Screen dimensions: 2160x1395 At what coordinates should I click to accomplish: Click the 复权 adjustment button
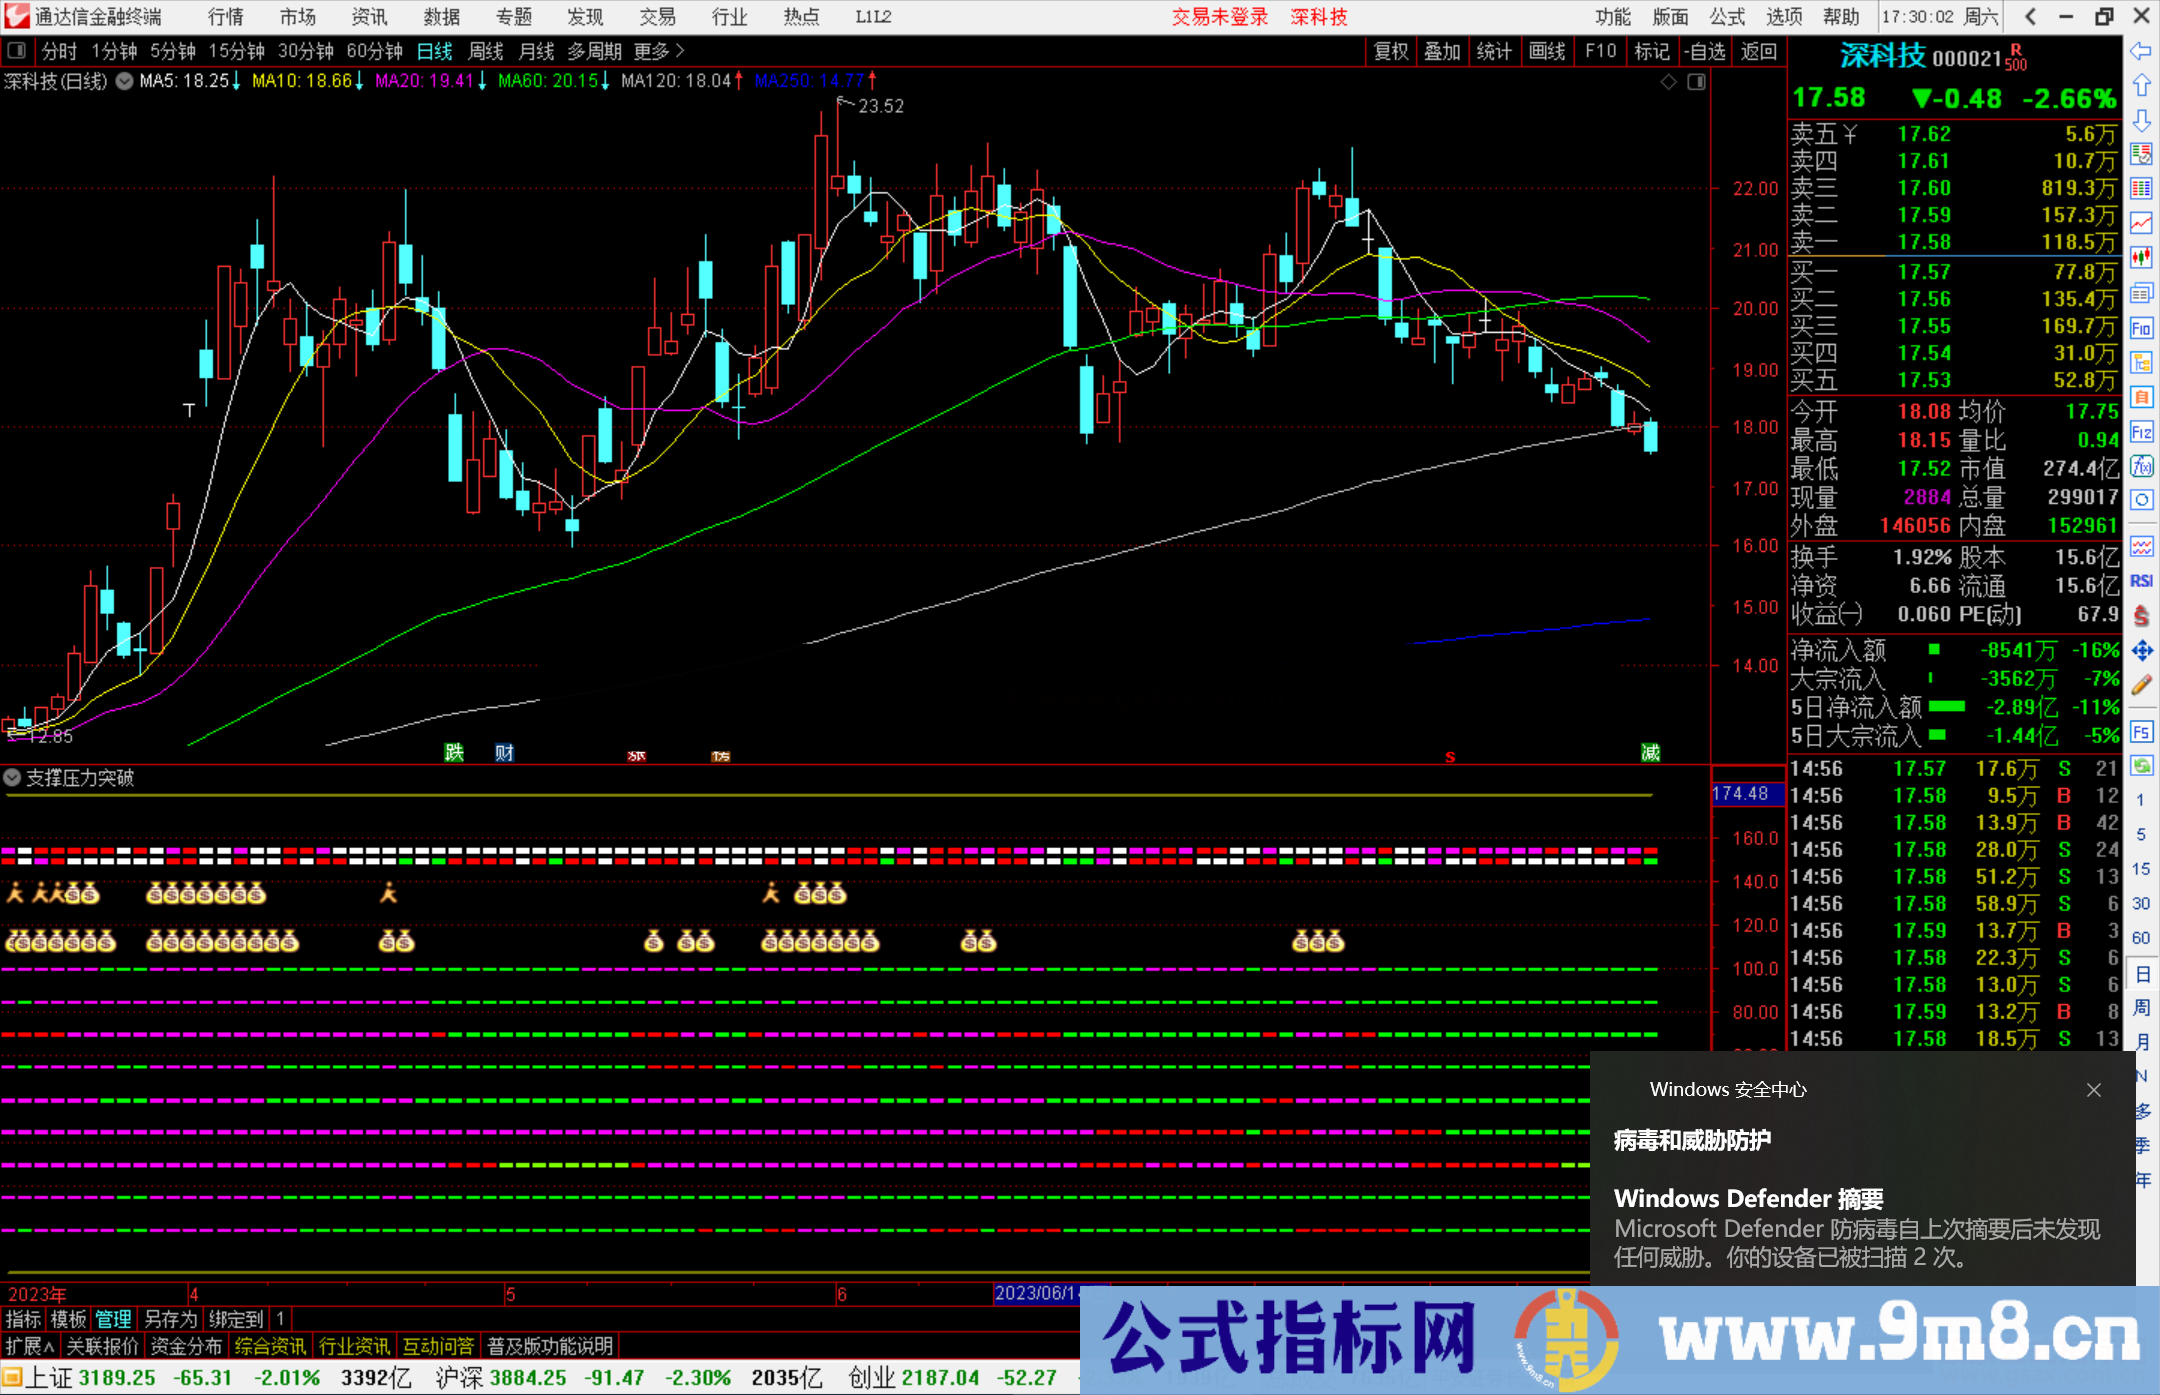(1391, 51)
